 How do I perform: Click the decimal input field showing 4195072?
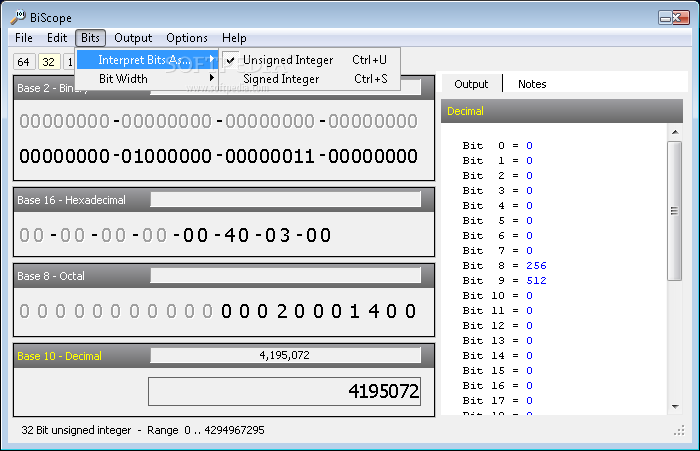(x=284, y=392)
